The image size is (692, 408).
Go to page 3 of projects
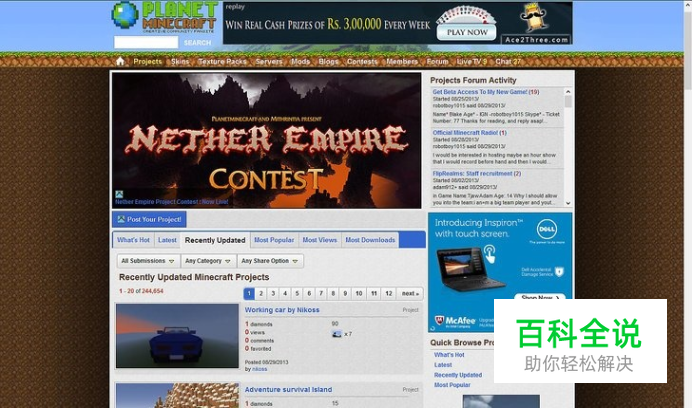(273, 293)
